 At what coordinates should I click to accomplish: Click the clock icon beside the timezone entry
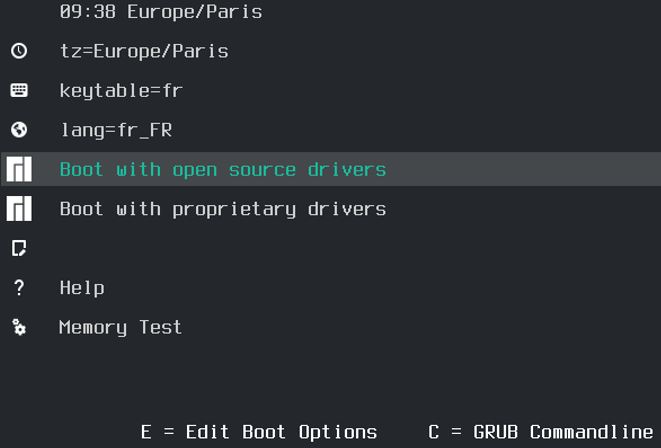click(19, 51)
